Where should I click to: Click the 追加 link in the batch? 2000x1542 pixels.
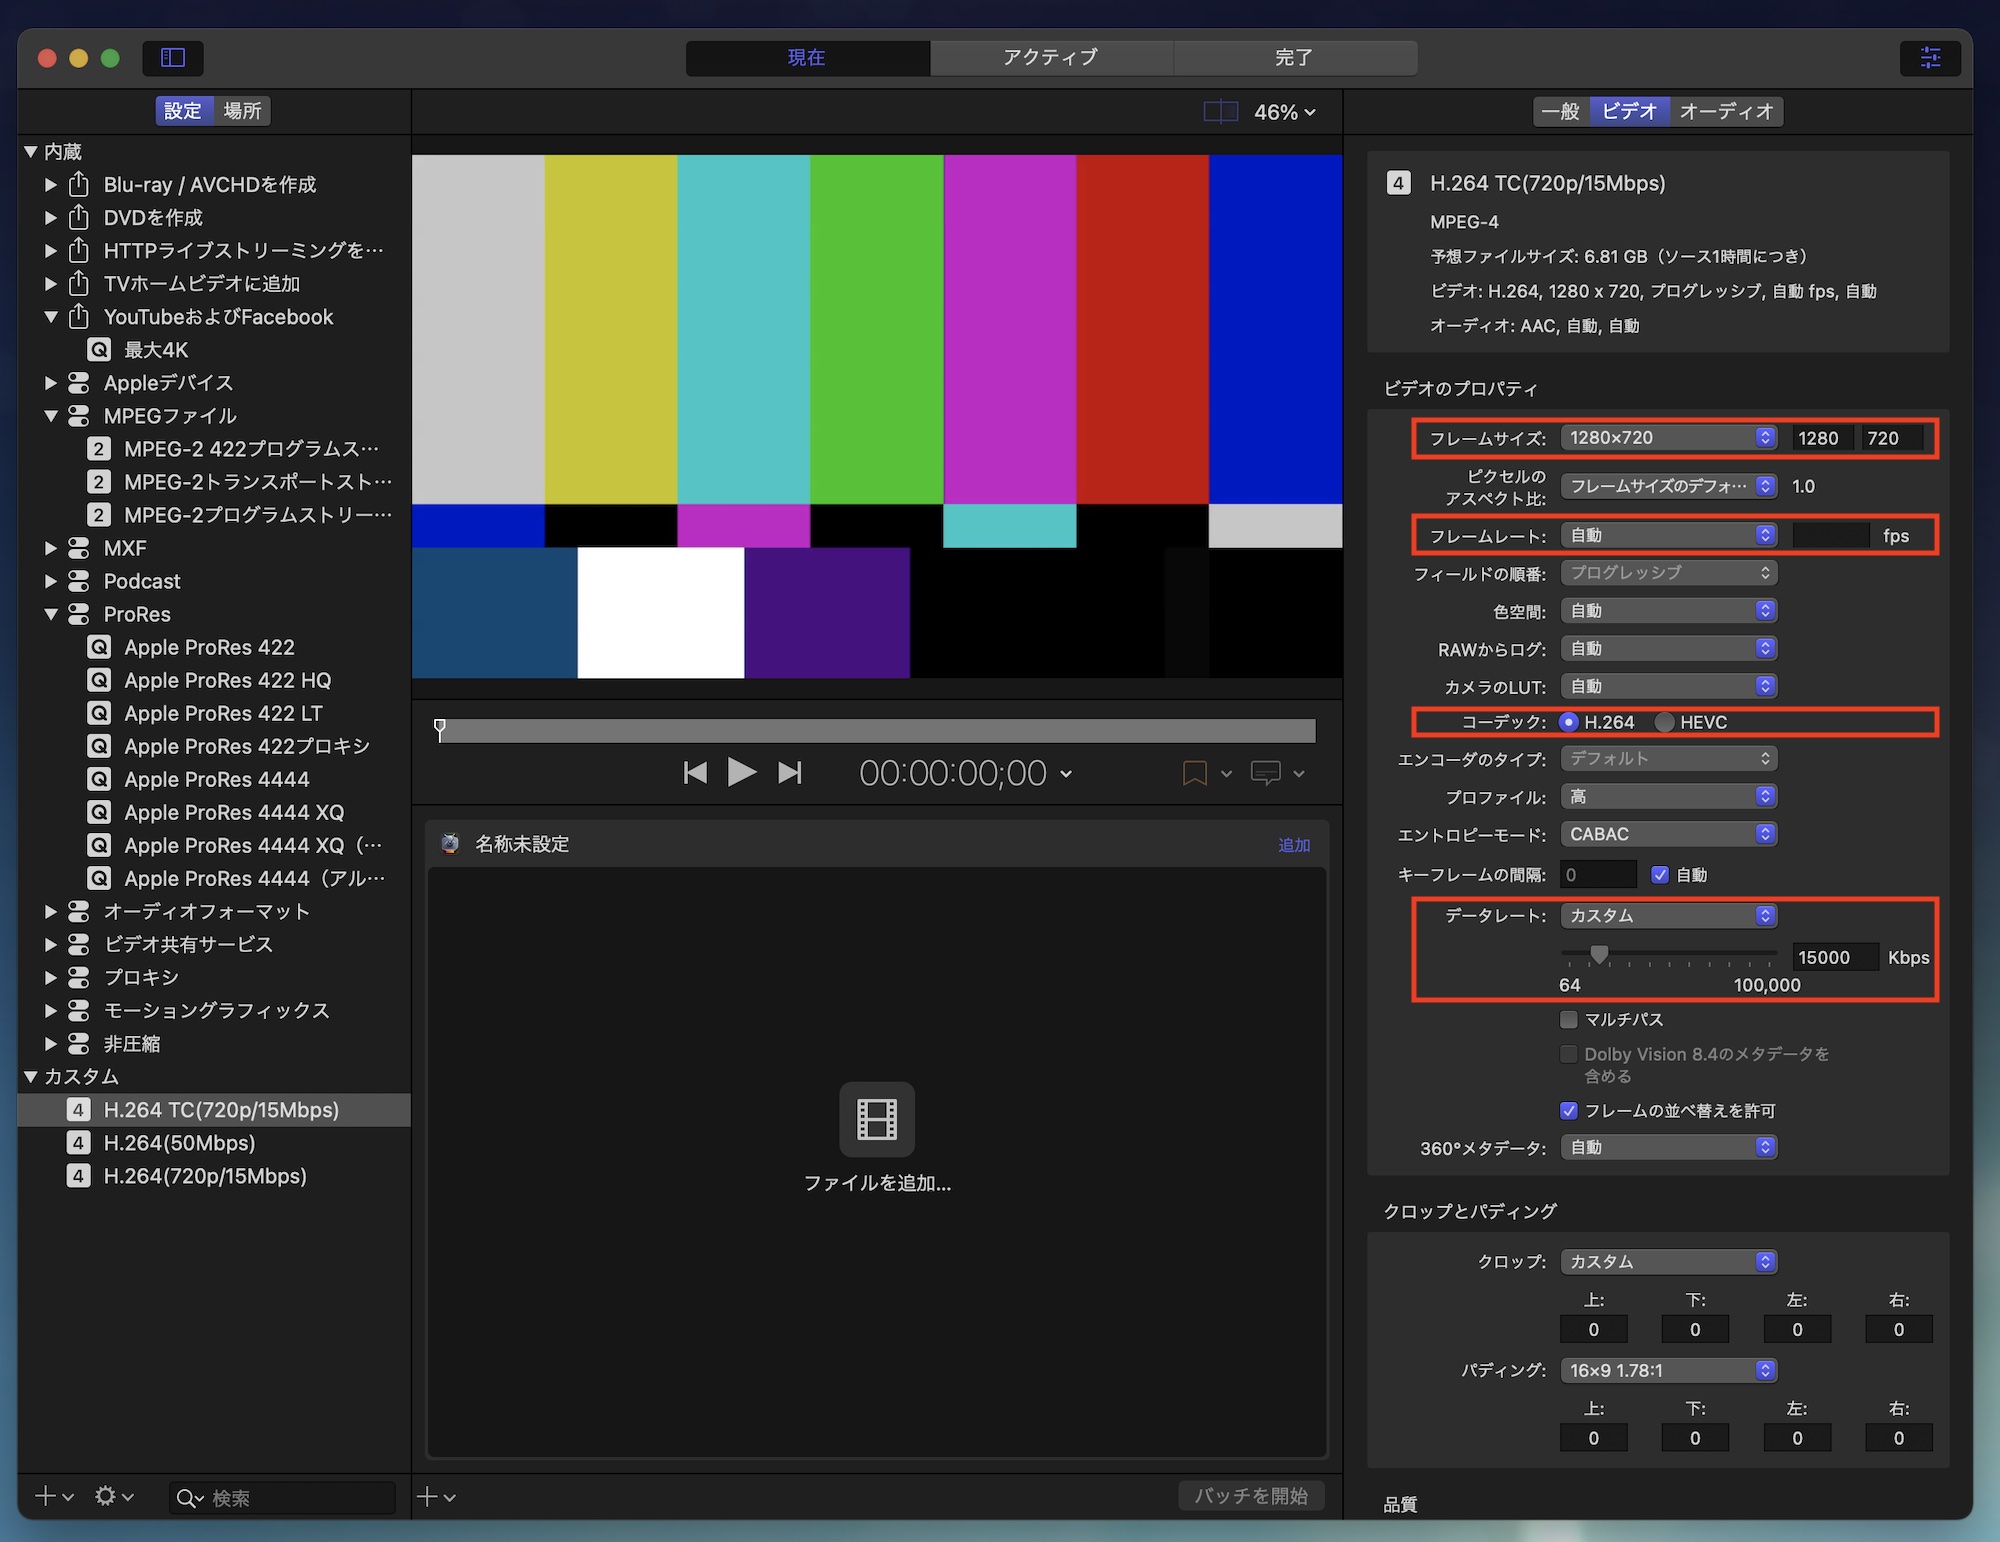click(1294, 845)
